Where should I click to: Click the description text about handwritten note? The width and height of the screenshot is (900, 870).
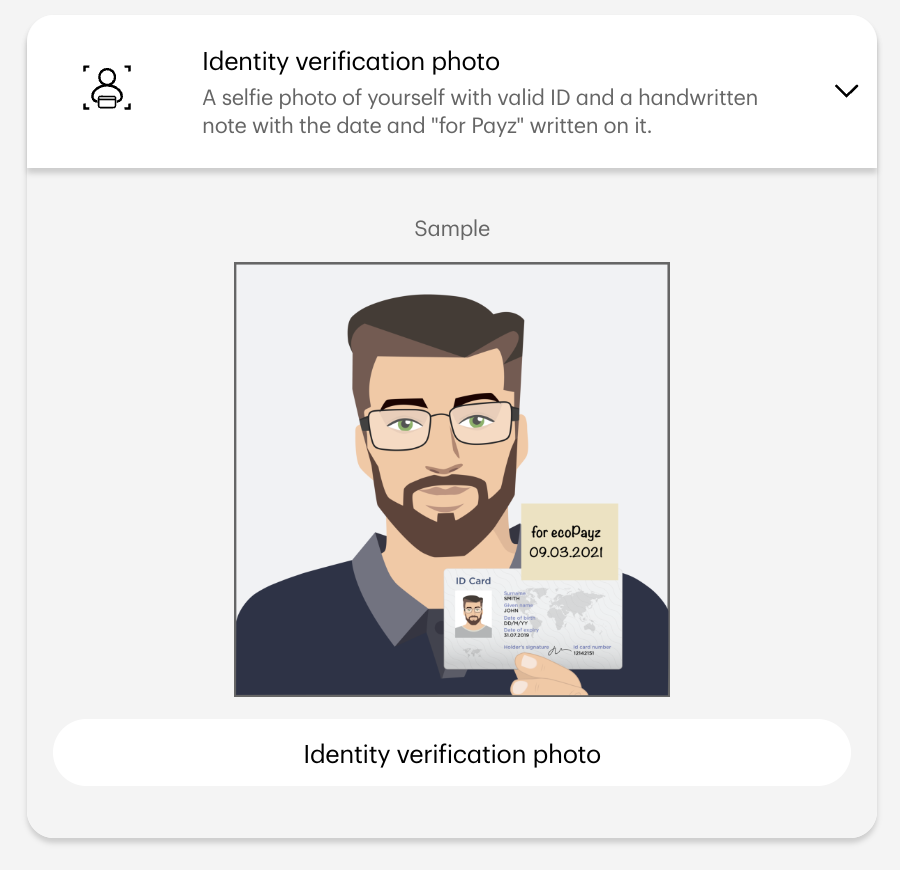point(480,111)
